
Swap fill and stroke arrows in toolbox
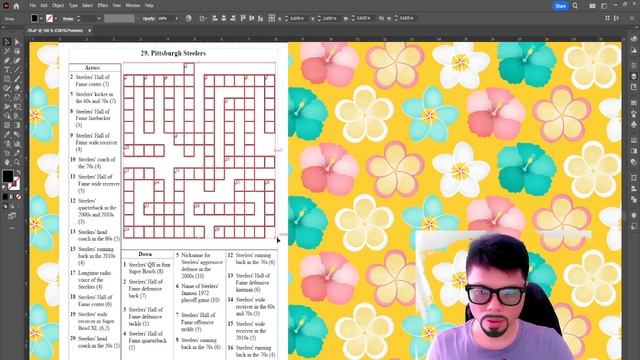pos(18,172)
